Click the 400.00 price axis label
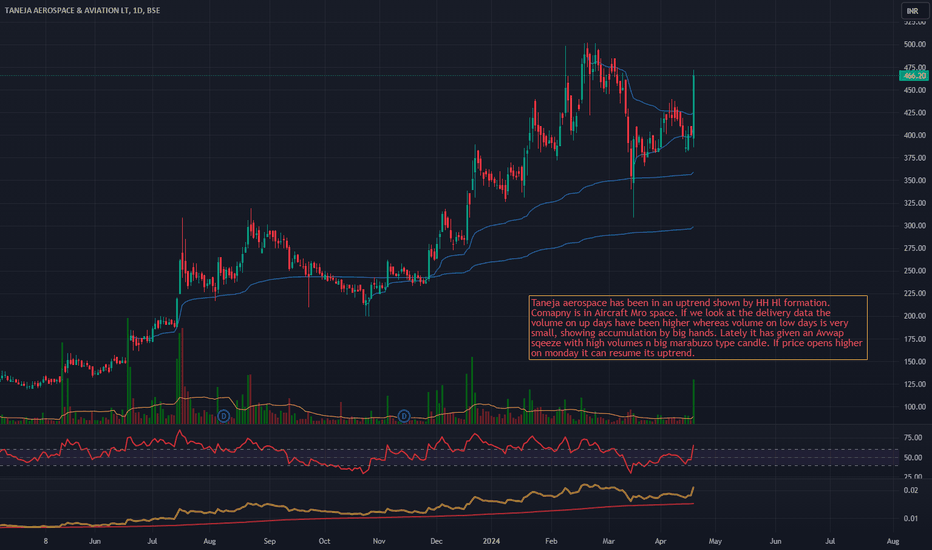 tap(915, 136)
